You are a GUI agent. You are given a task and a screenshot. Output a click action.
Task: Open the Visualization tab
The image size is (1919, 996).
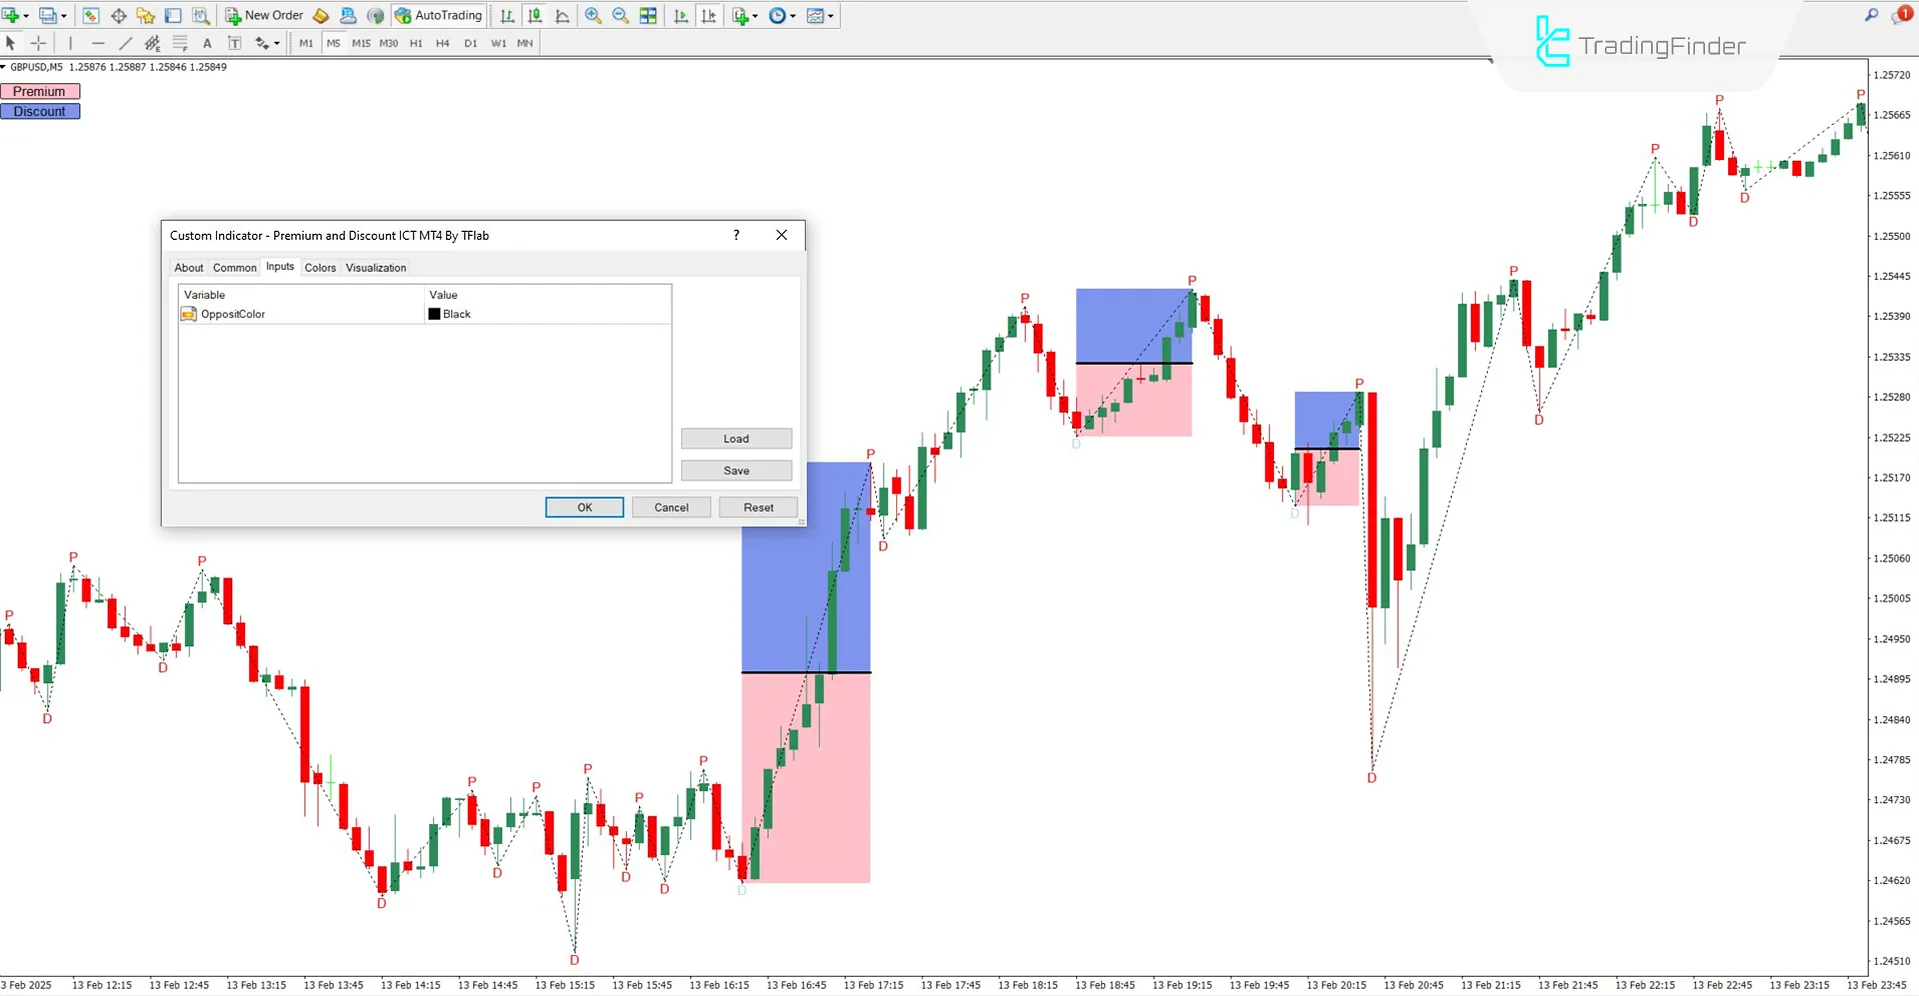375,267
